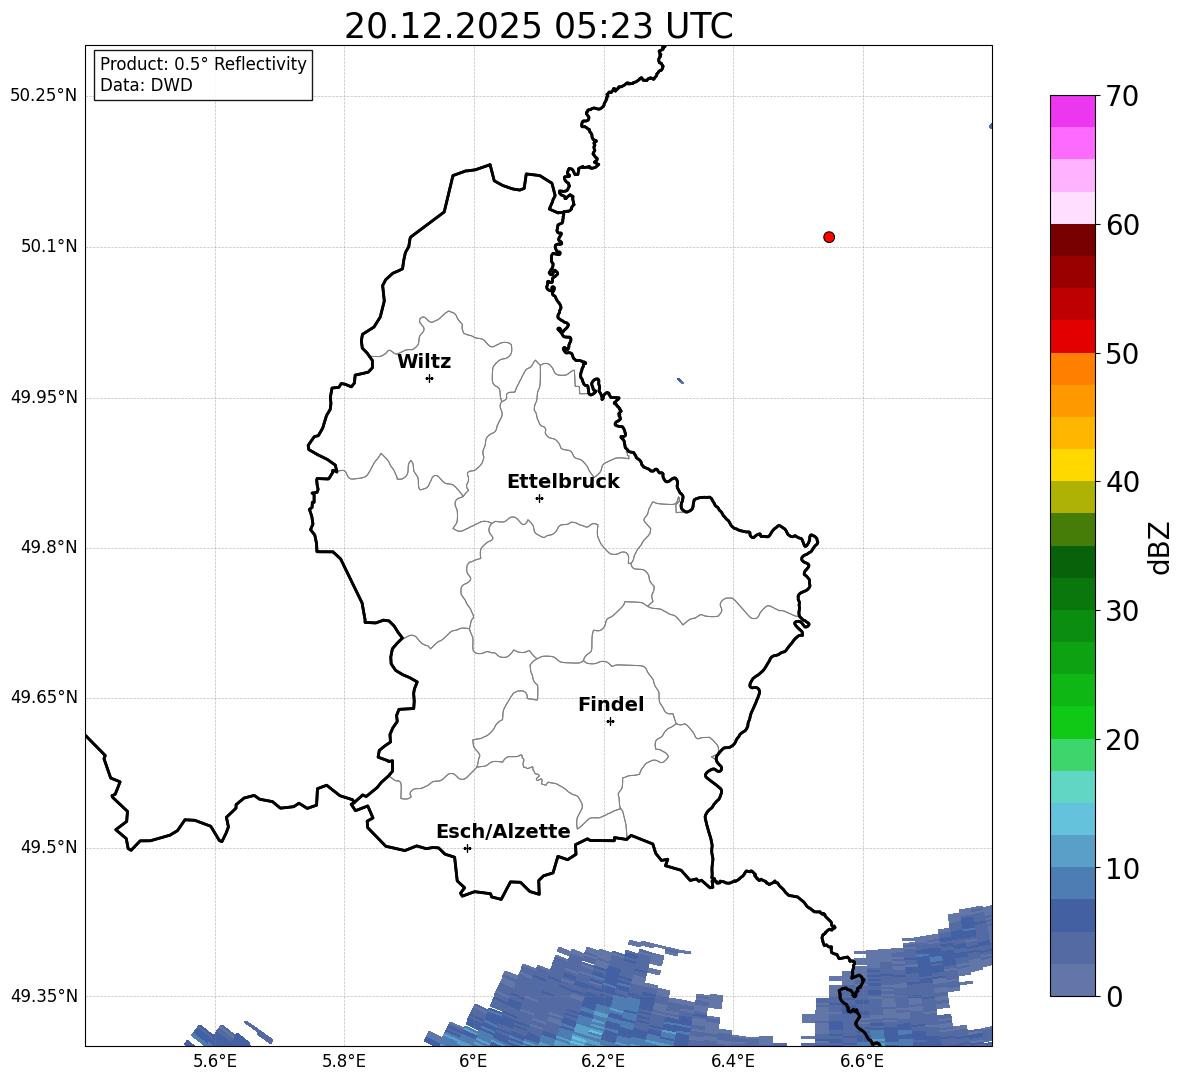Click the Findel station cross marker

pos(610,722)
